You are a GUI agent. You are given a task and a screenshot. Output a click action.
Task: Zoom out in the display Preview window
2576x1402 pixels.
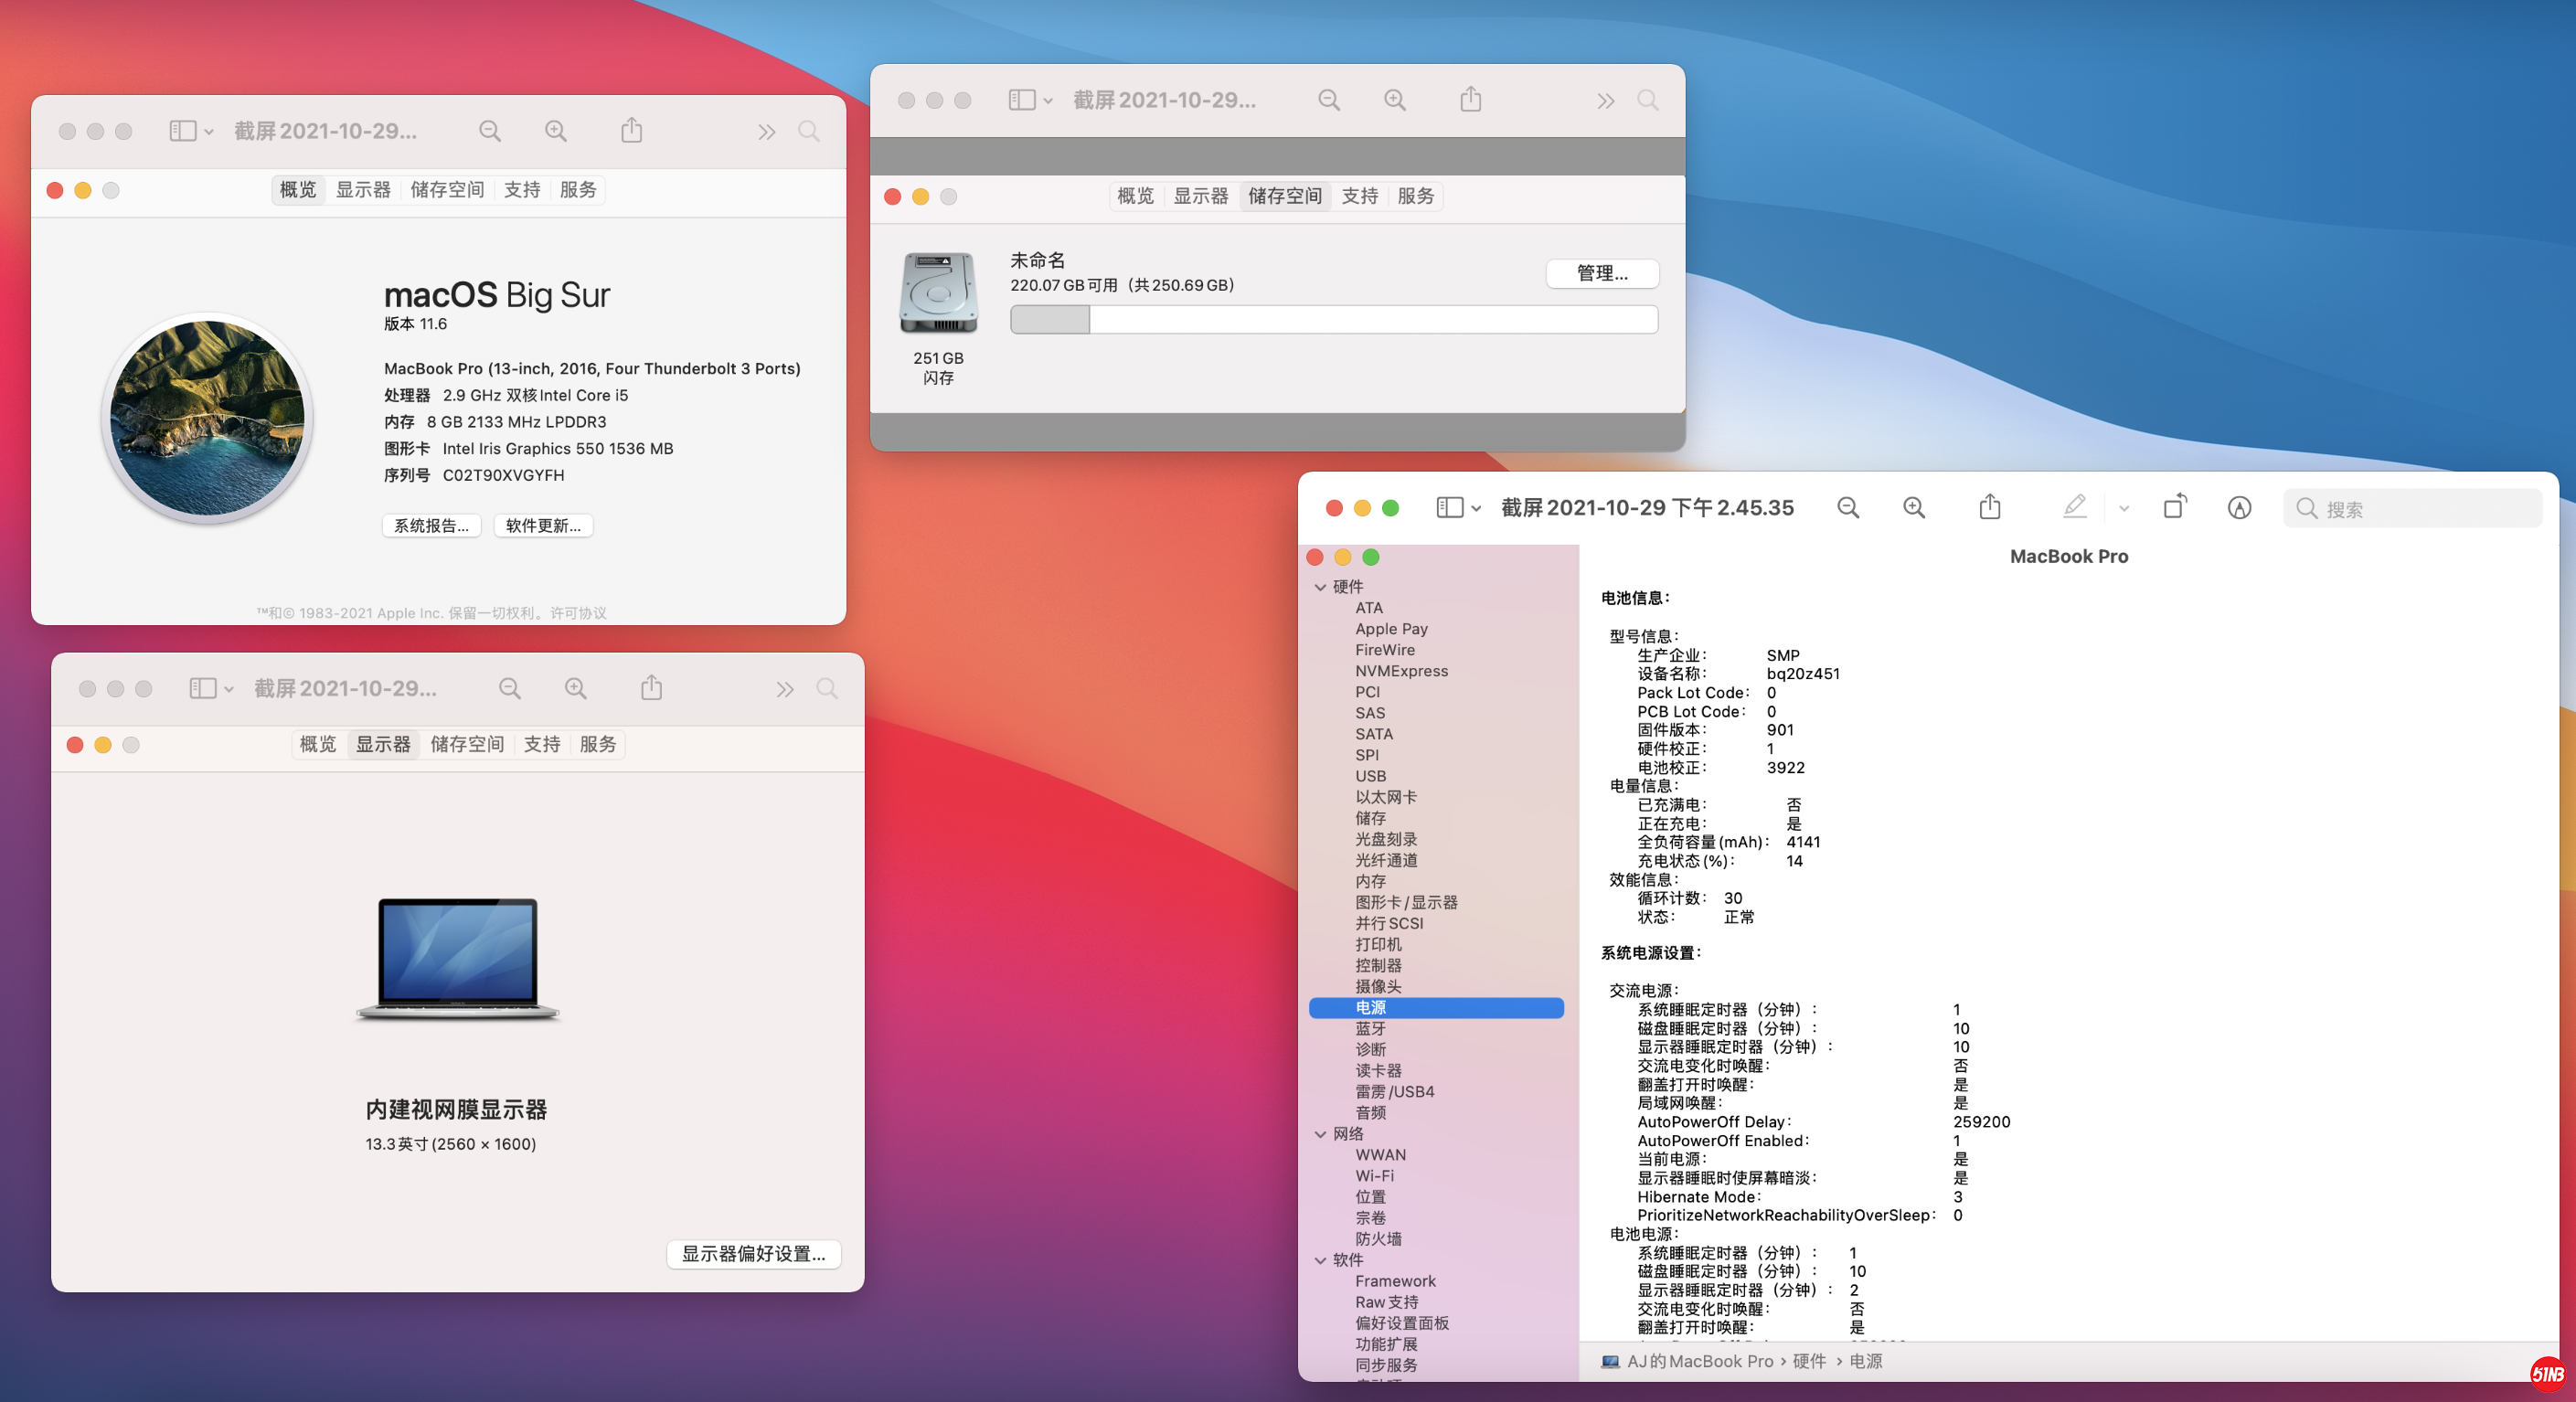(x=510, y=689)
